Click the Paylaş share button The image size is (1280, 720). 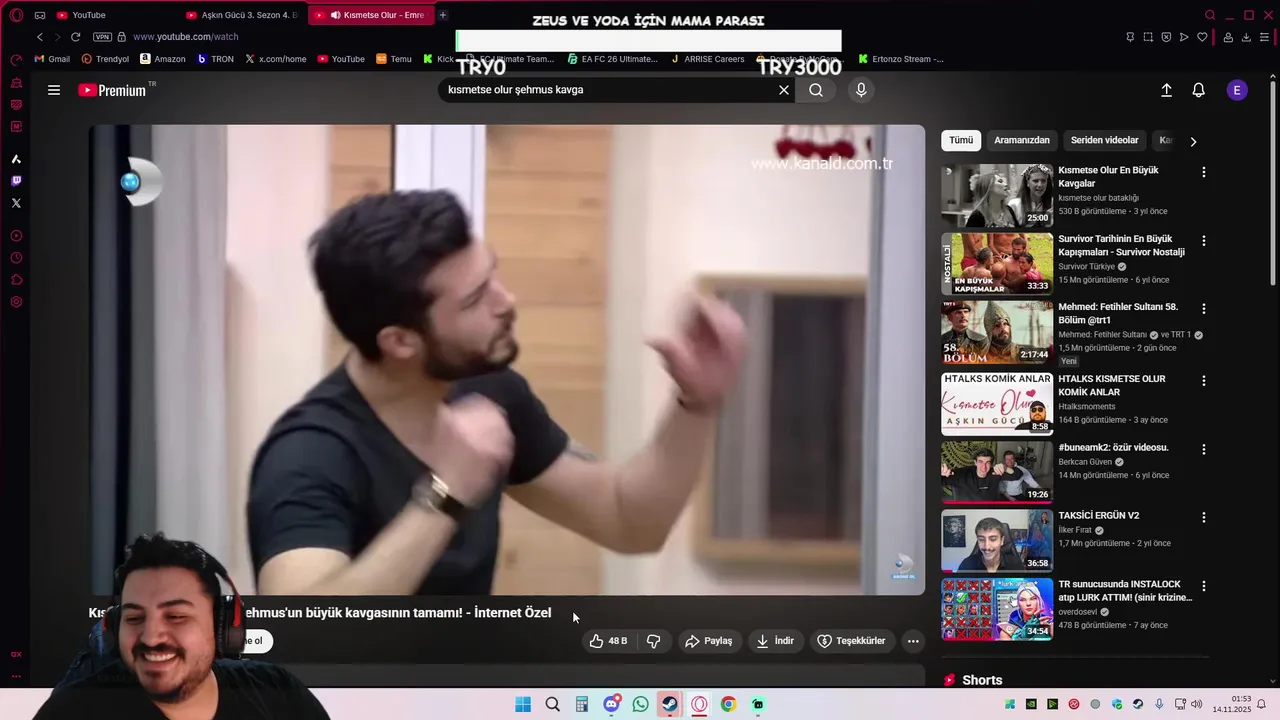point(708,641)
